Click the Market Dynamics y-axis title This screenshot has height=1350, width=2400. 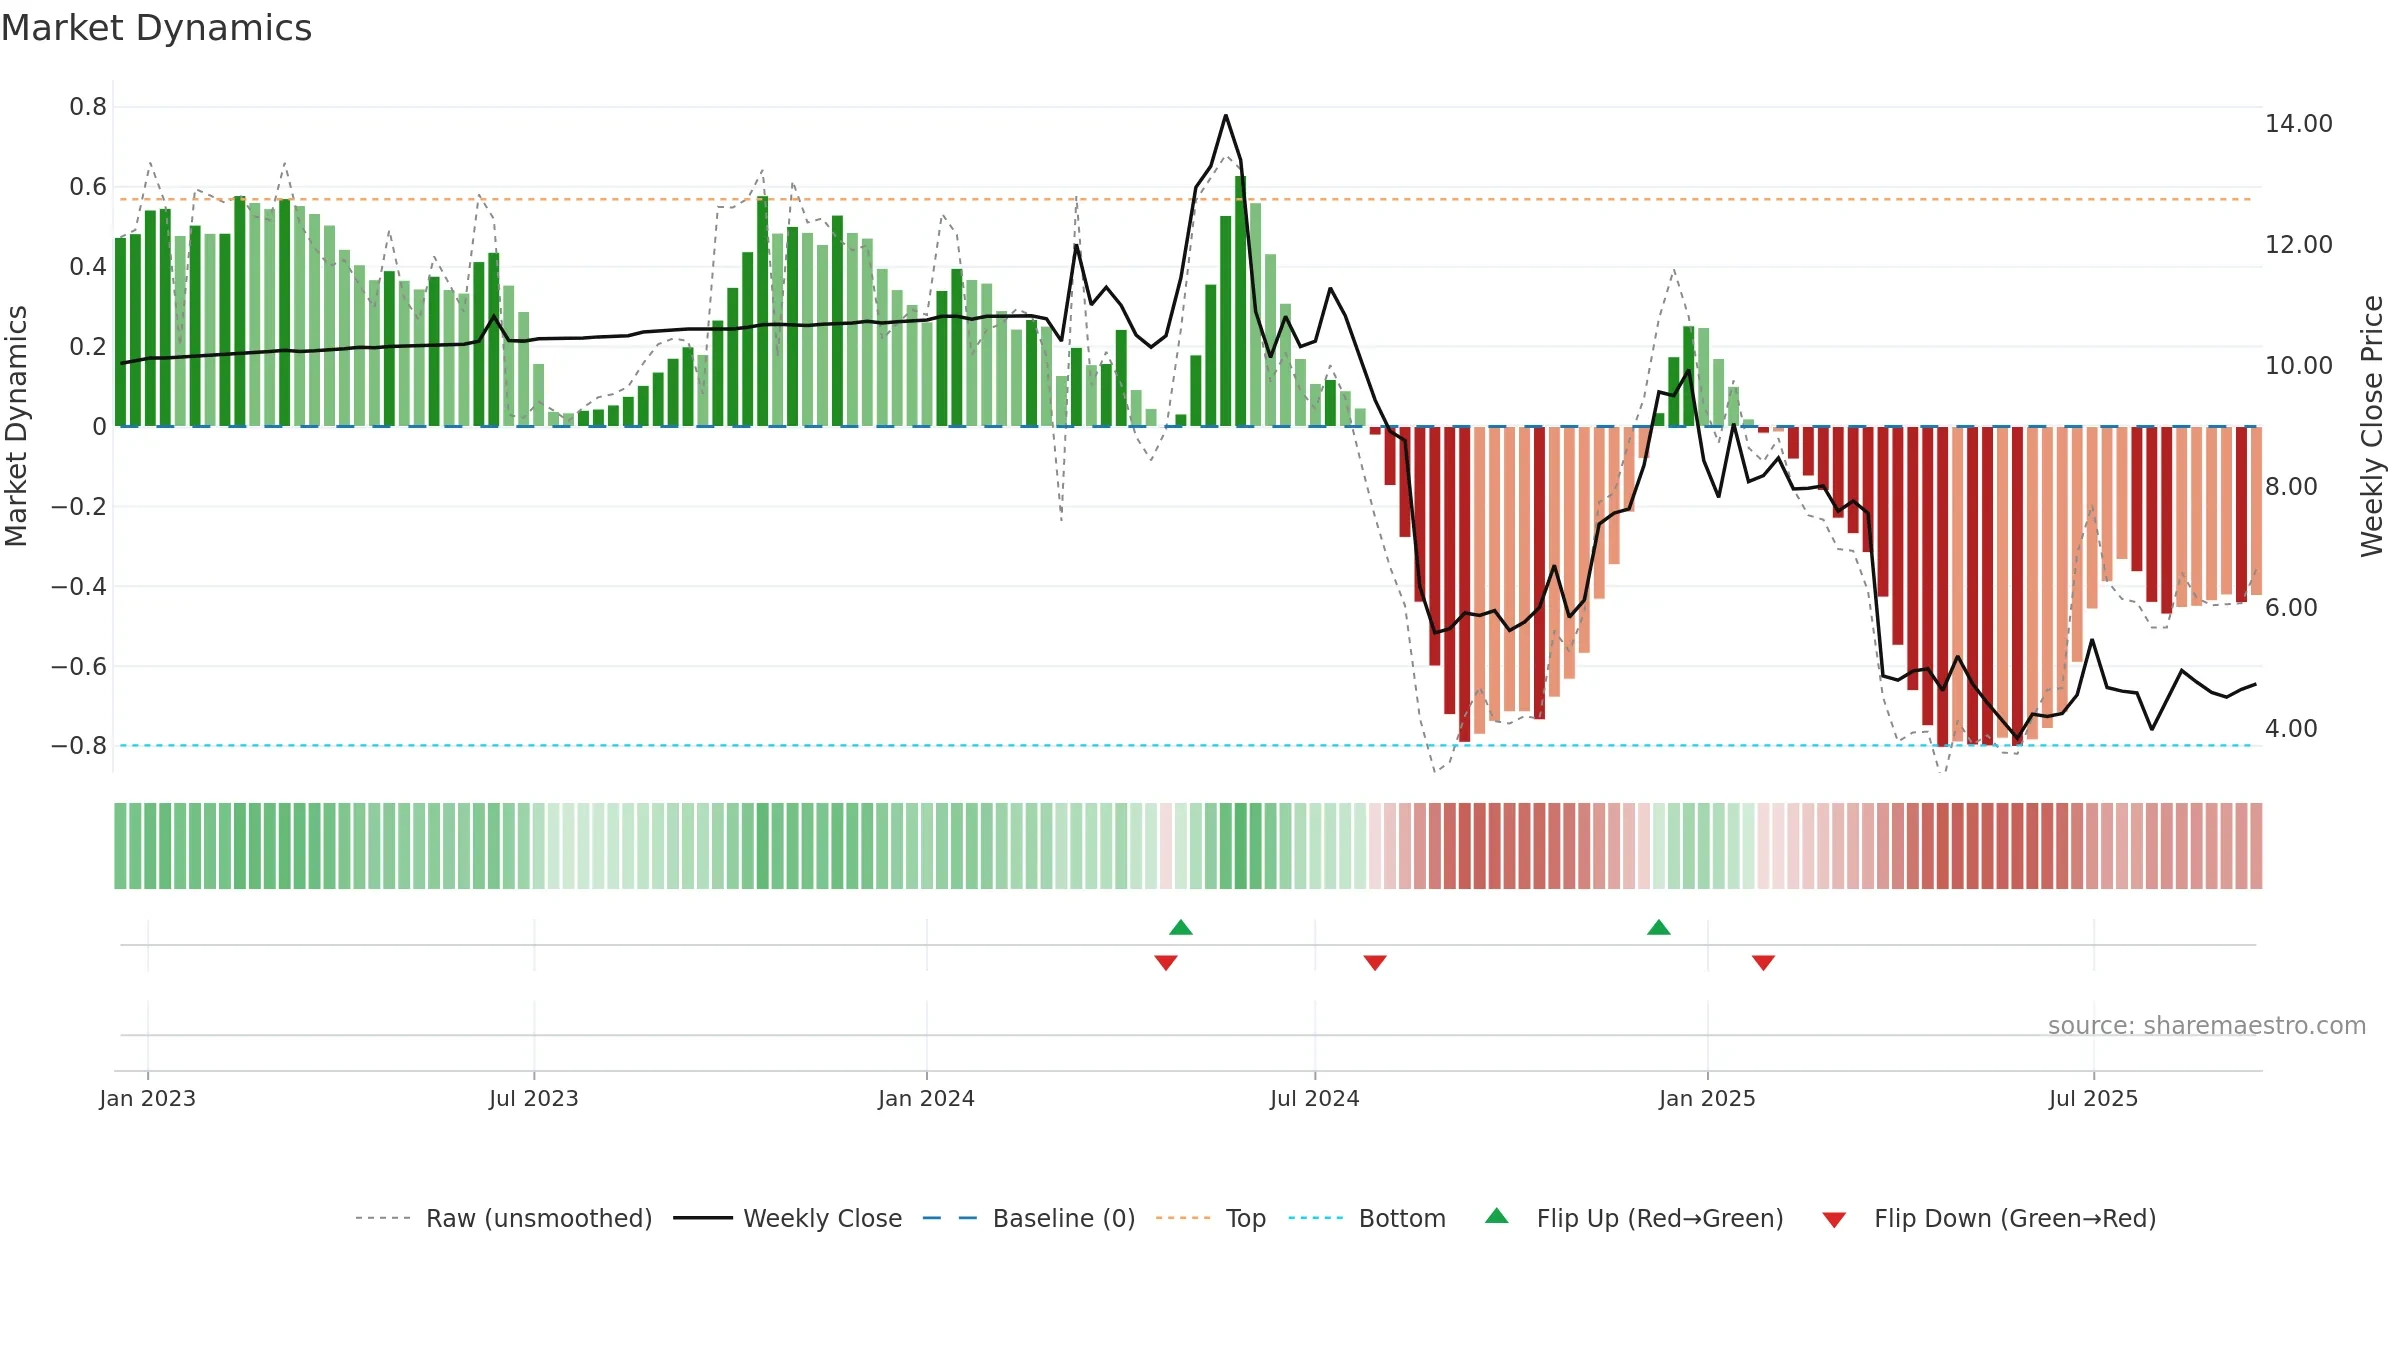(16, 426)
